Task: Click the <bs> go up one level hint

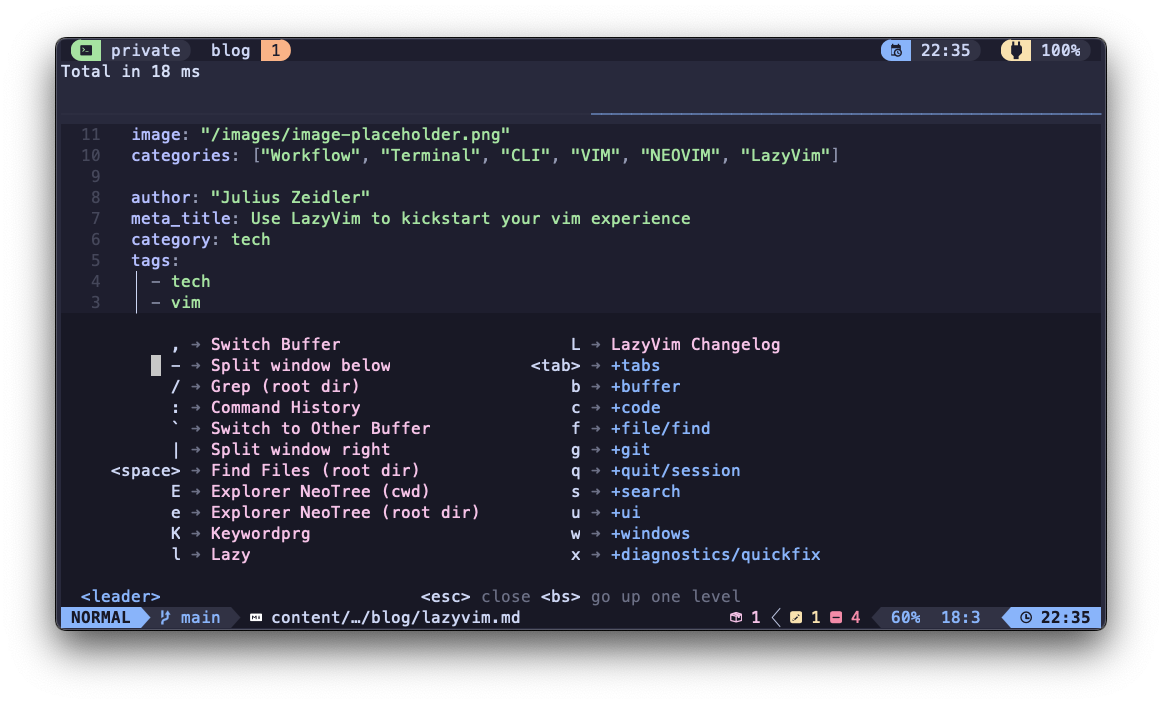Action: (x=640, y=597)
